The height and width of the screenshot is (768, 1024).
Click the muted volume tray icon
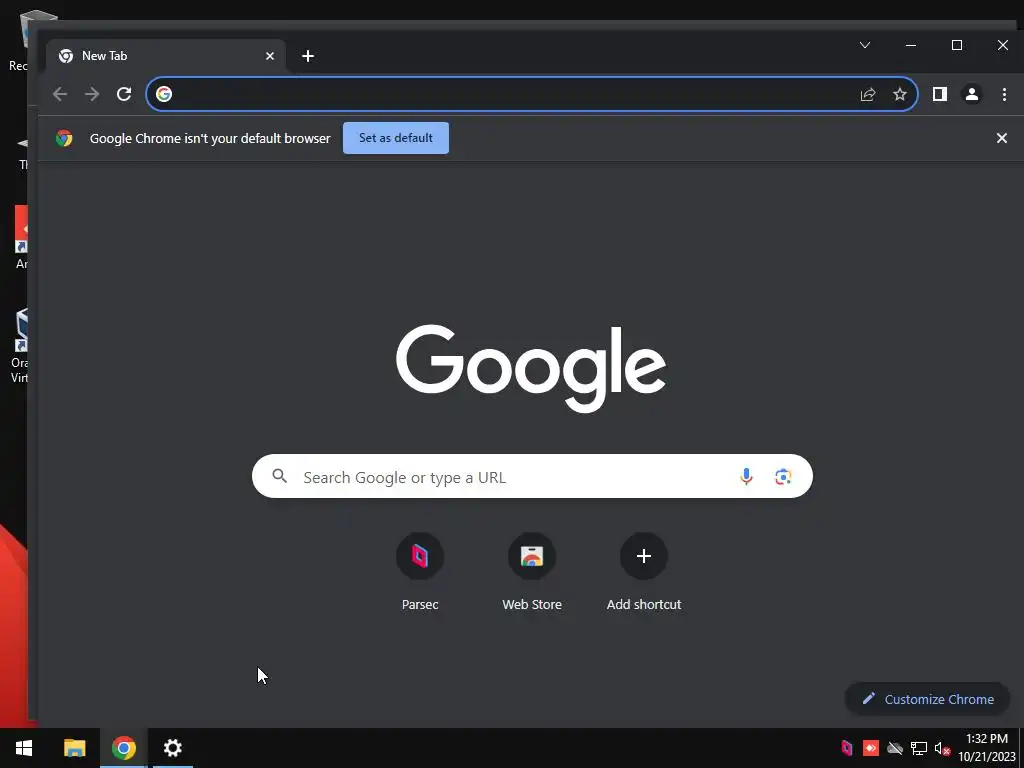click(942, 748)
